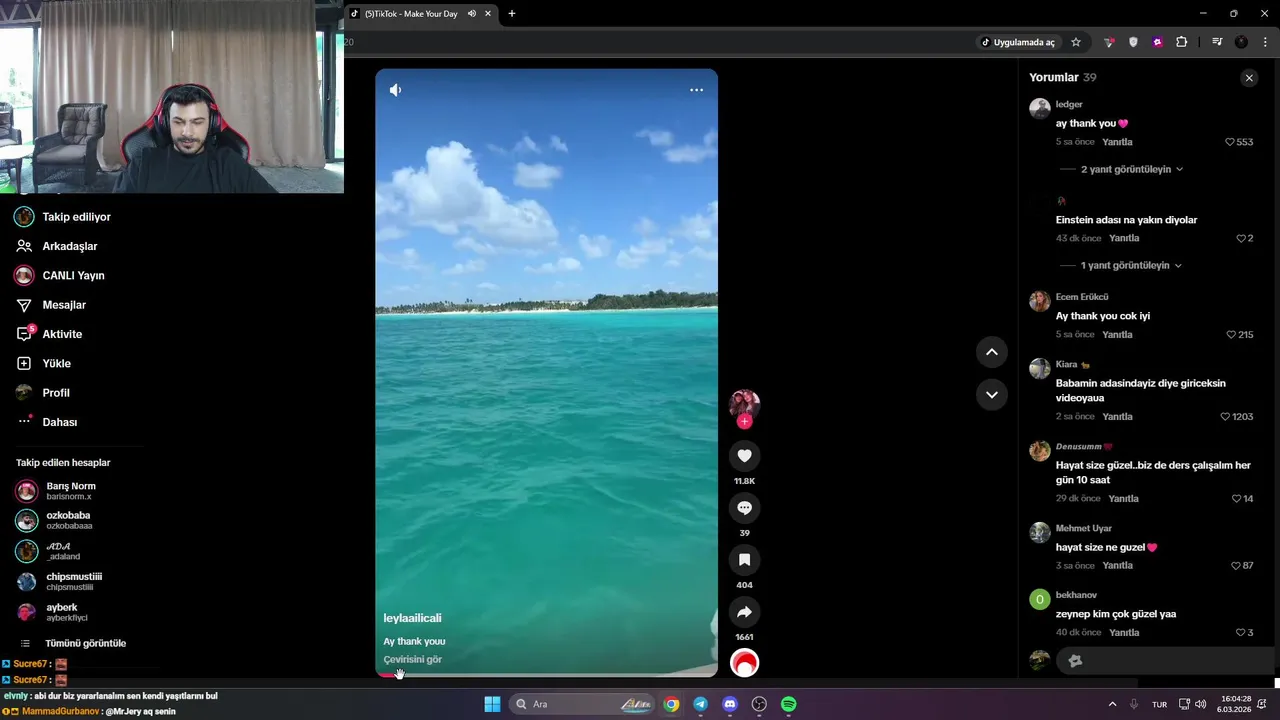Mute the TikTok video sound

395,90
